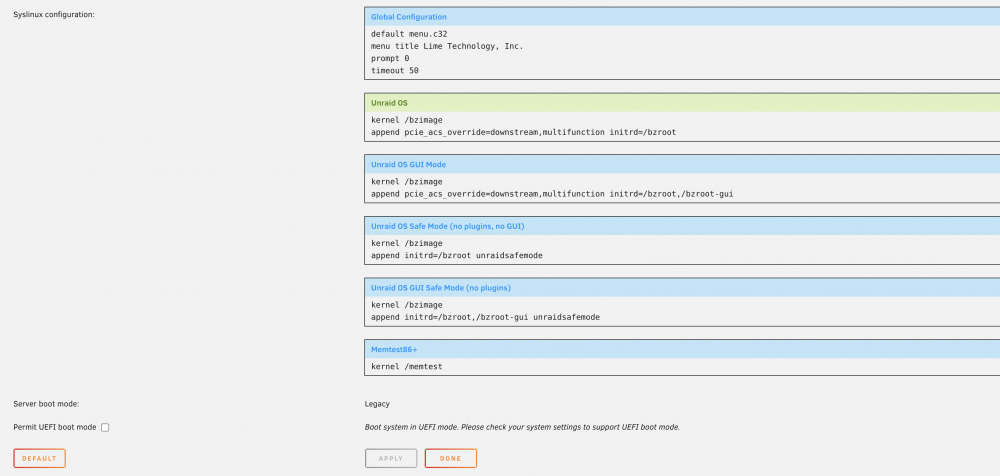
Task: Select the Unraid OS GUI Safe Mode header
Action: click(x=682, y=288)
